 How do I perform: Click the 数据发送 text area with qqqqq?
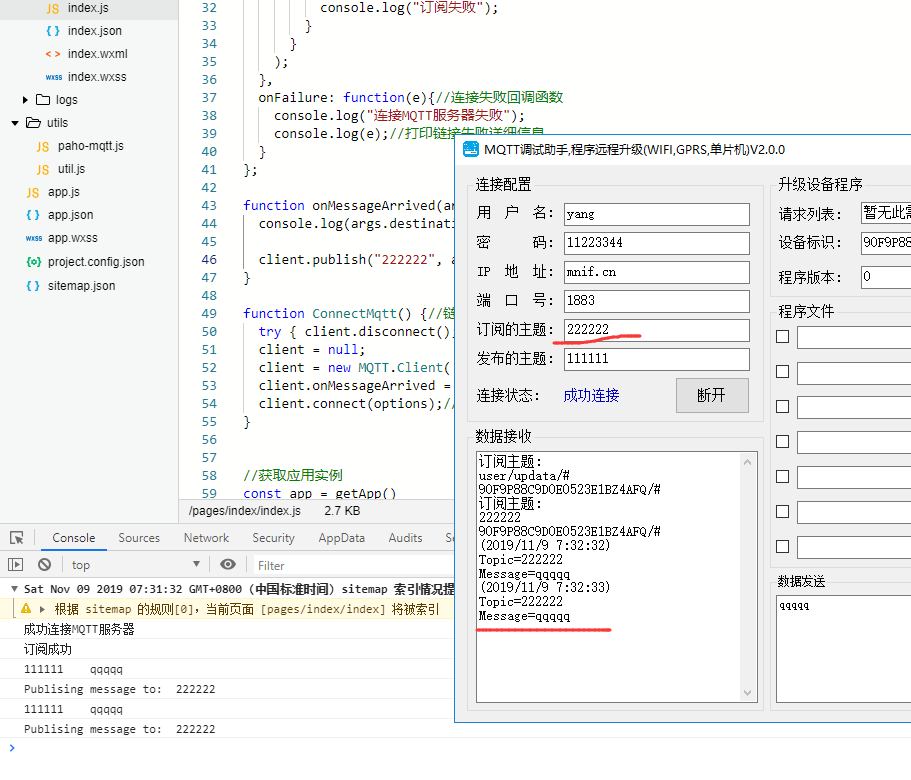tap(844, 648)
